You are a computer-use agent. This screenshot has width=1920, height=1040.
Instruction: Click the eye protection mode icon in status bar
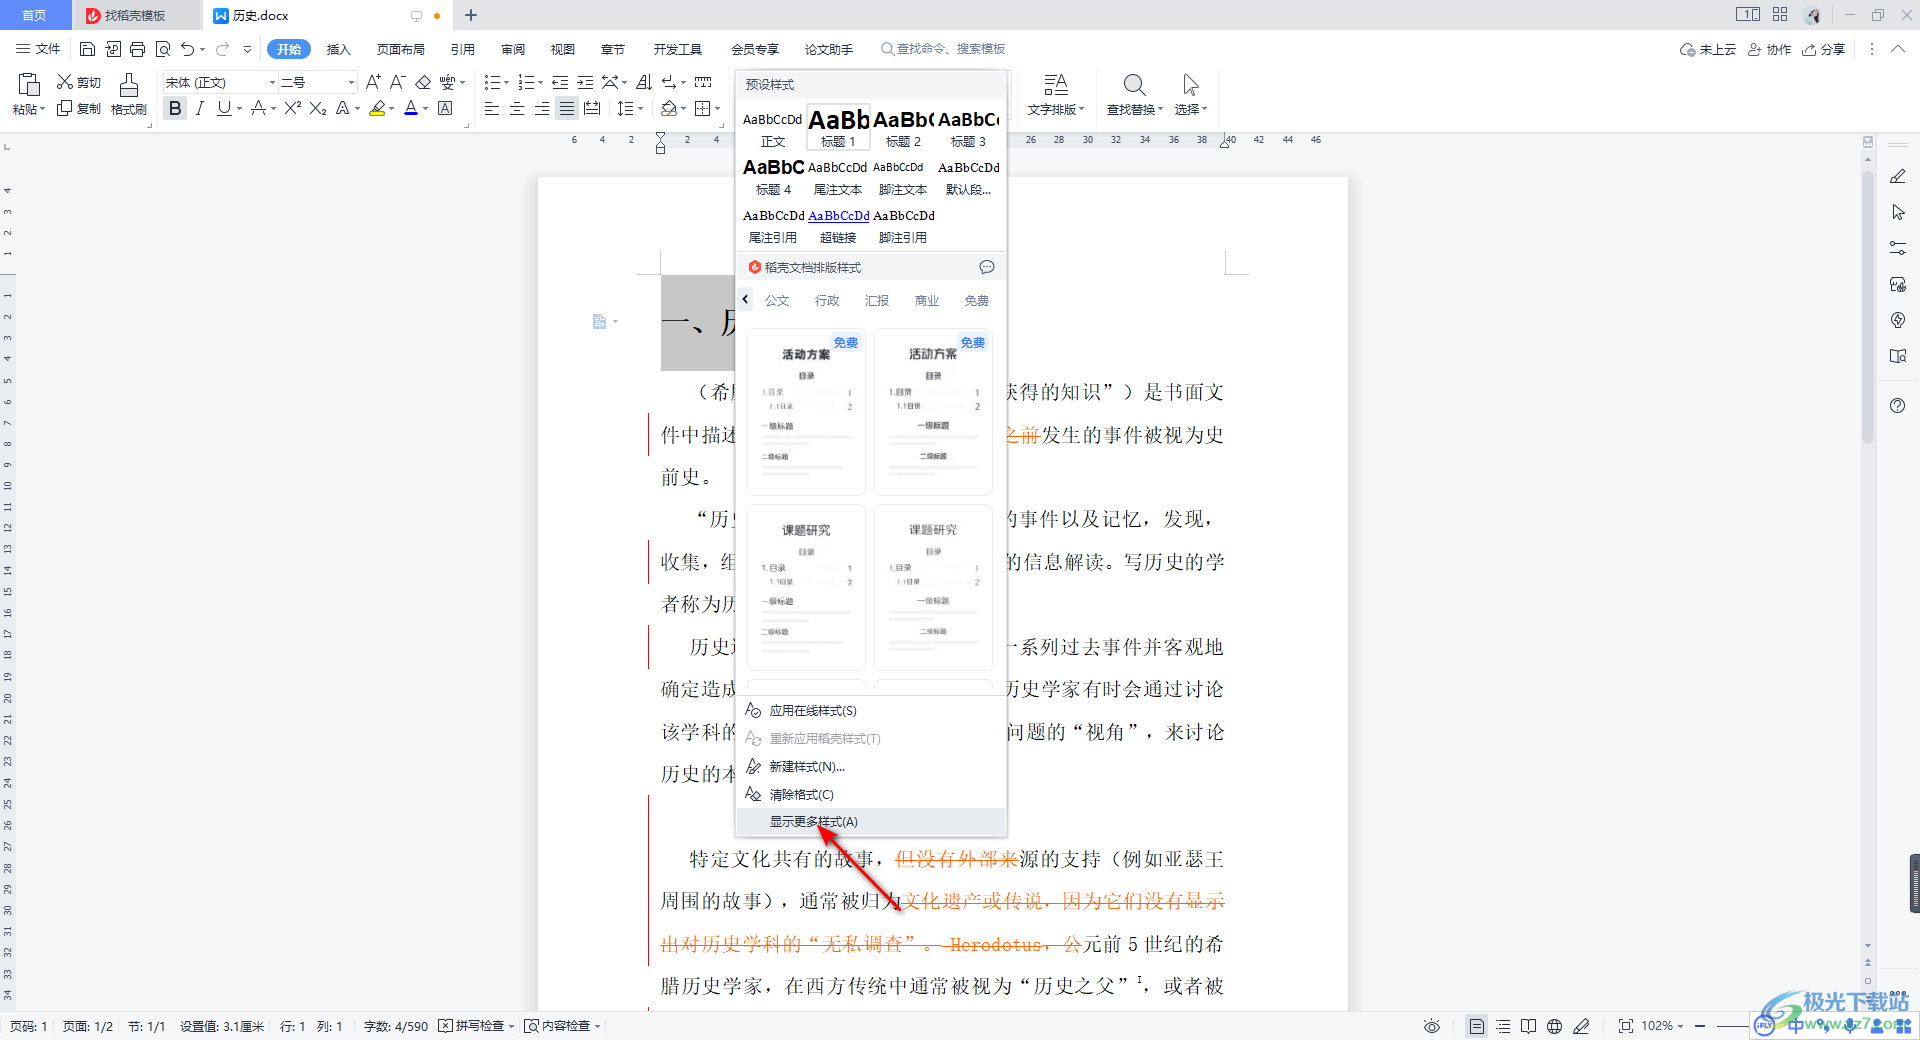1432,1026
